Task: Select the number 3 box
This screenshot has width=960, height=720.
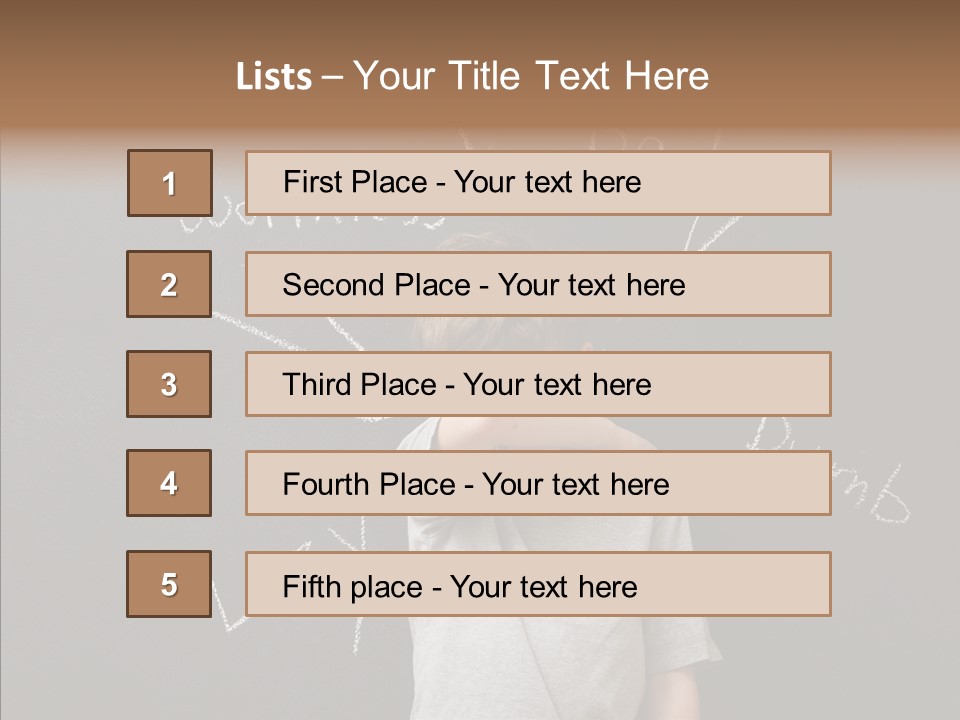Action: [169, 384]
